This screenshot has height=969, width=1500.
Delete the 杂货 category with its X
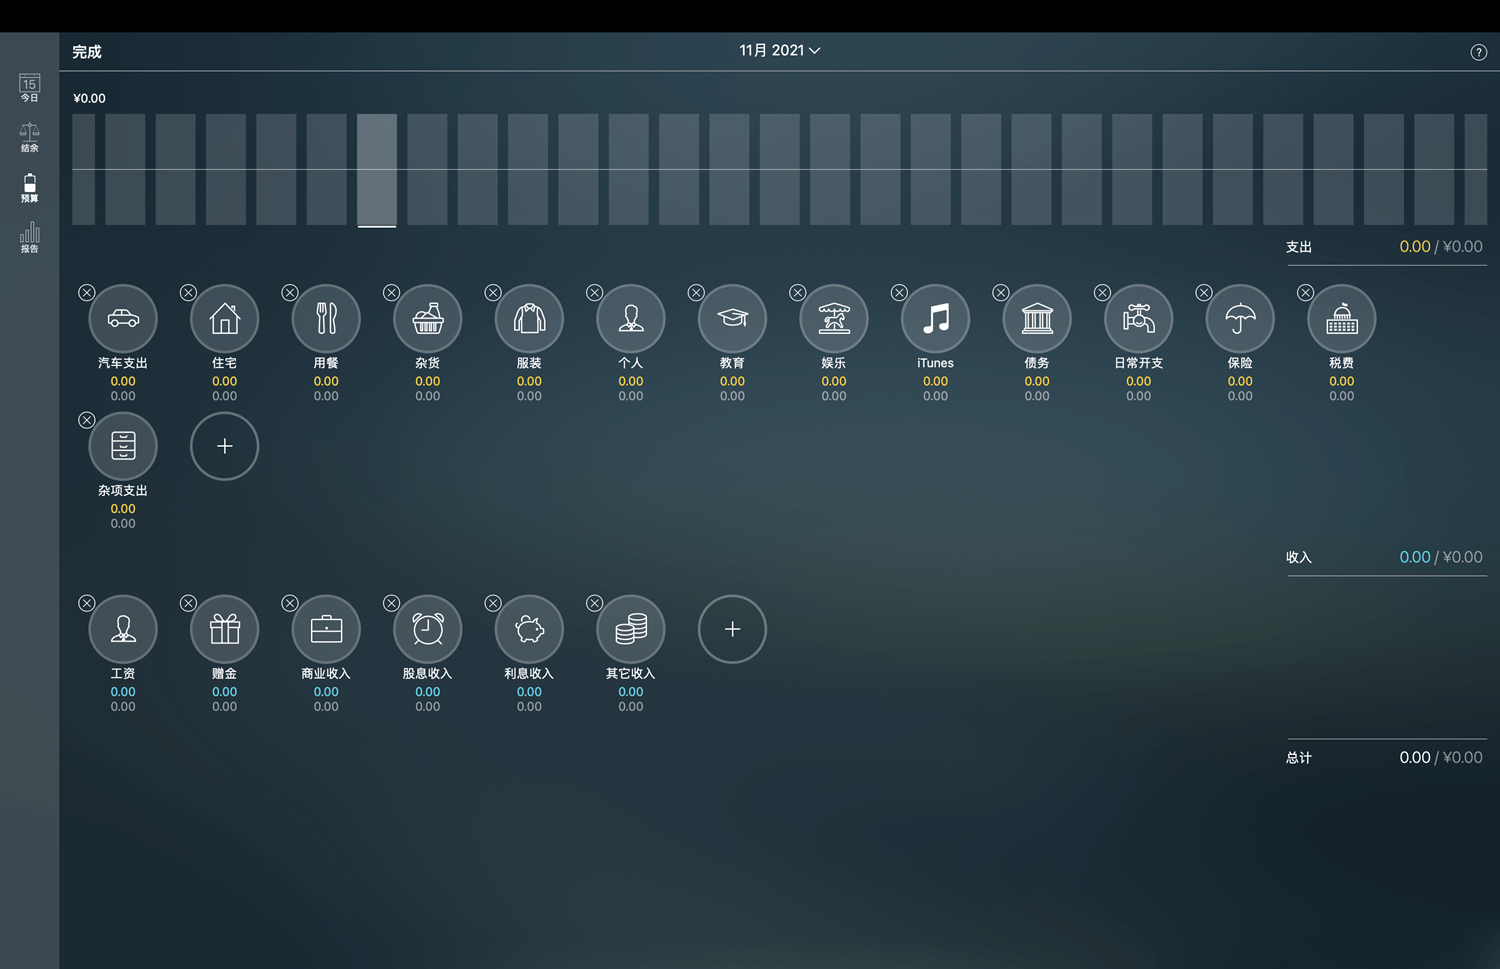click(391, 293)
